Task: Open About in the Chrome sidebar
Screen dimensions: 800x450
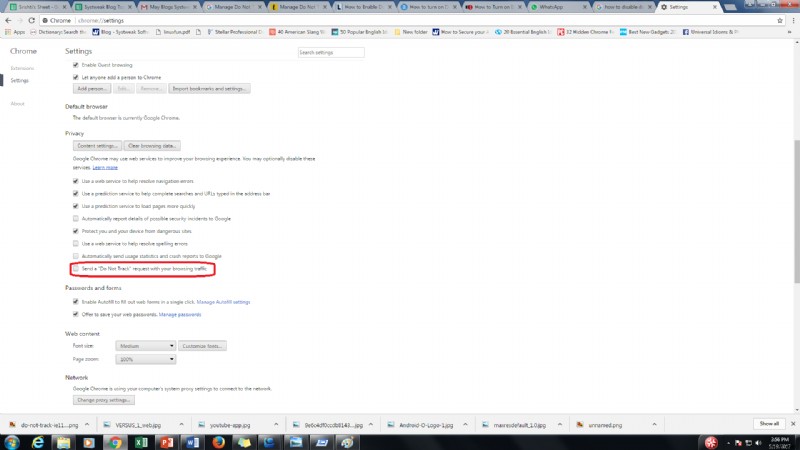Action: click(x=17, y=104)
